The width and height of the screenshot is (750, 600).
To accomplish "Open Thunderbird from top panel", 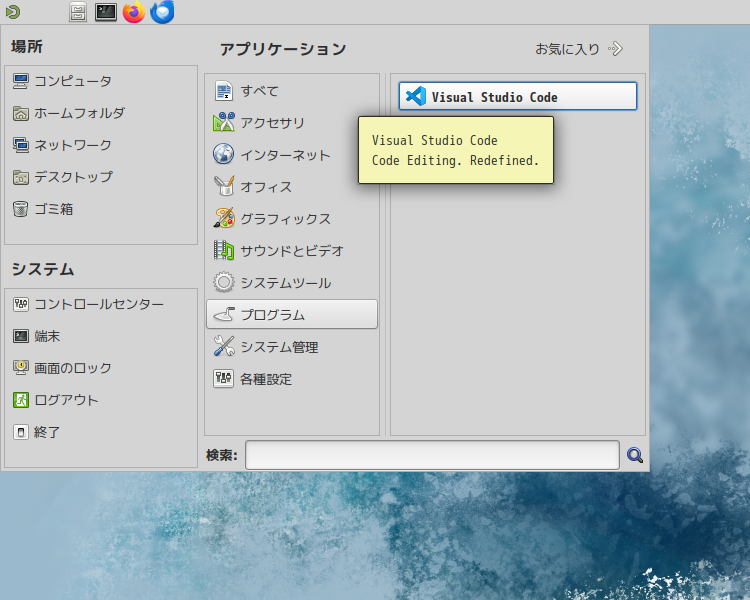I will (x=162, y=12).
